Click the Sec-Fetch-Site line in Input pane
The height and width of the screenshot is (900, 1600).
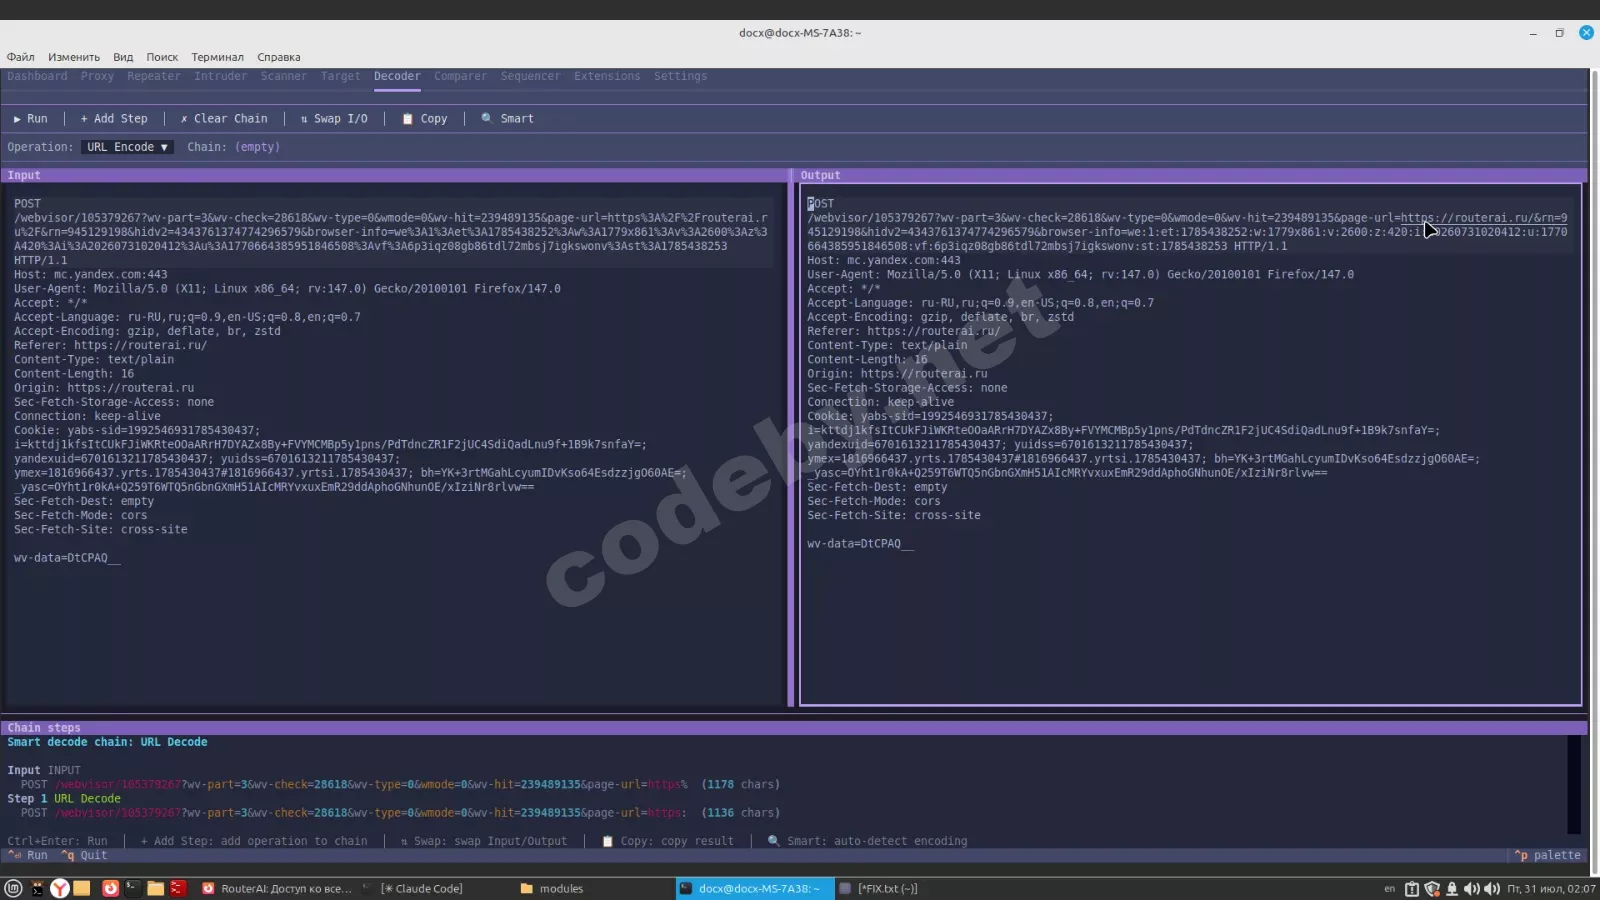pos(101,530)
